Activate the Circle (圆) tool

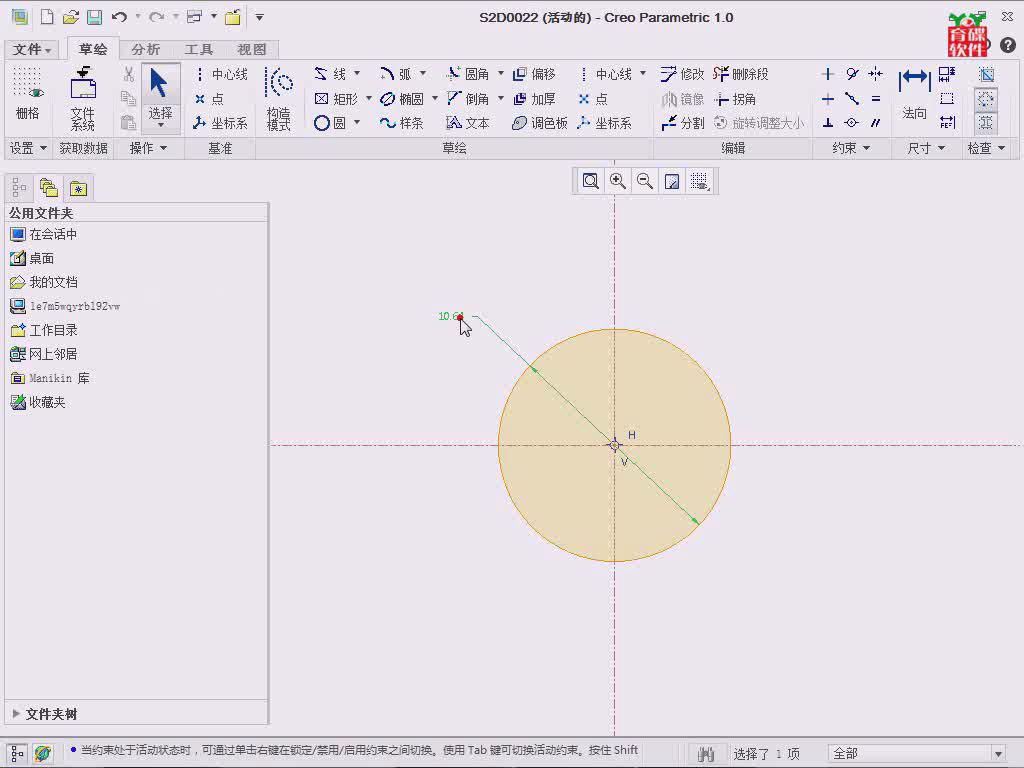[330, 123]
